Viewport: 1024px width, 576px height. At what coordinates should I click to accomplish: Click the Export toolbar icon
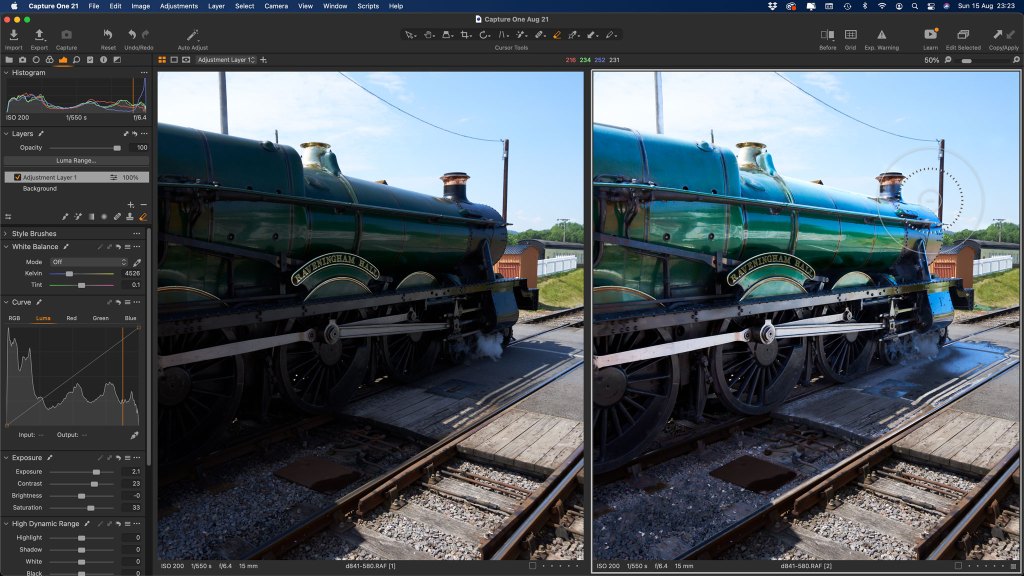tap(39, 35)
